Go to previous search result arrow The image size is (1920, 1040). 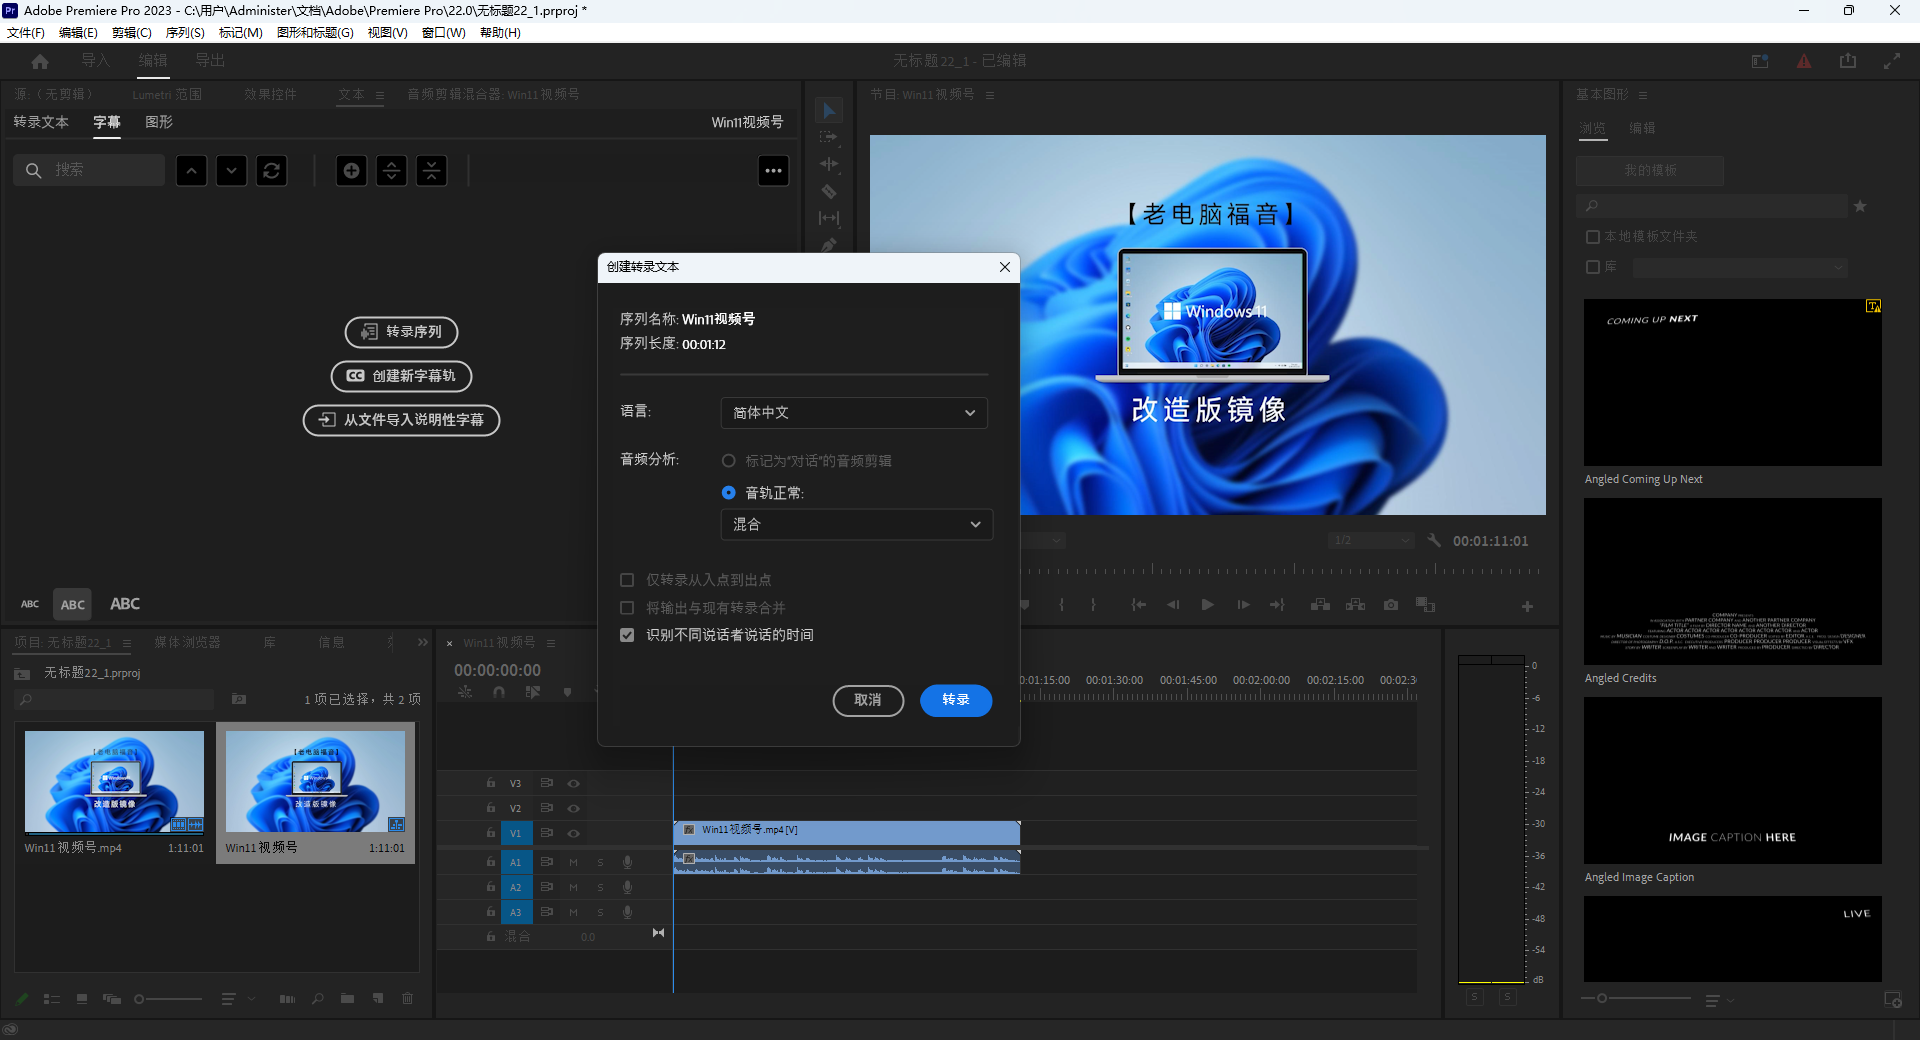coord(191,171)
